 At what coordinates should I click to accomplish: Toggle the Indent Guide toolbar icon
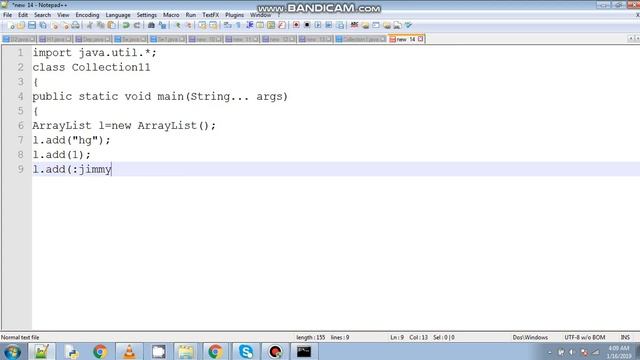click(x=249, y=25)
